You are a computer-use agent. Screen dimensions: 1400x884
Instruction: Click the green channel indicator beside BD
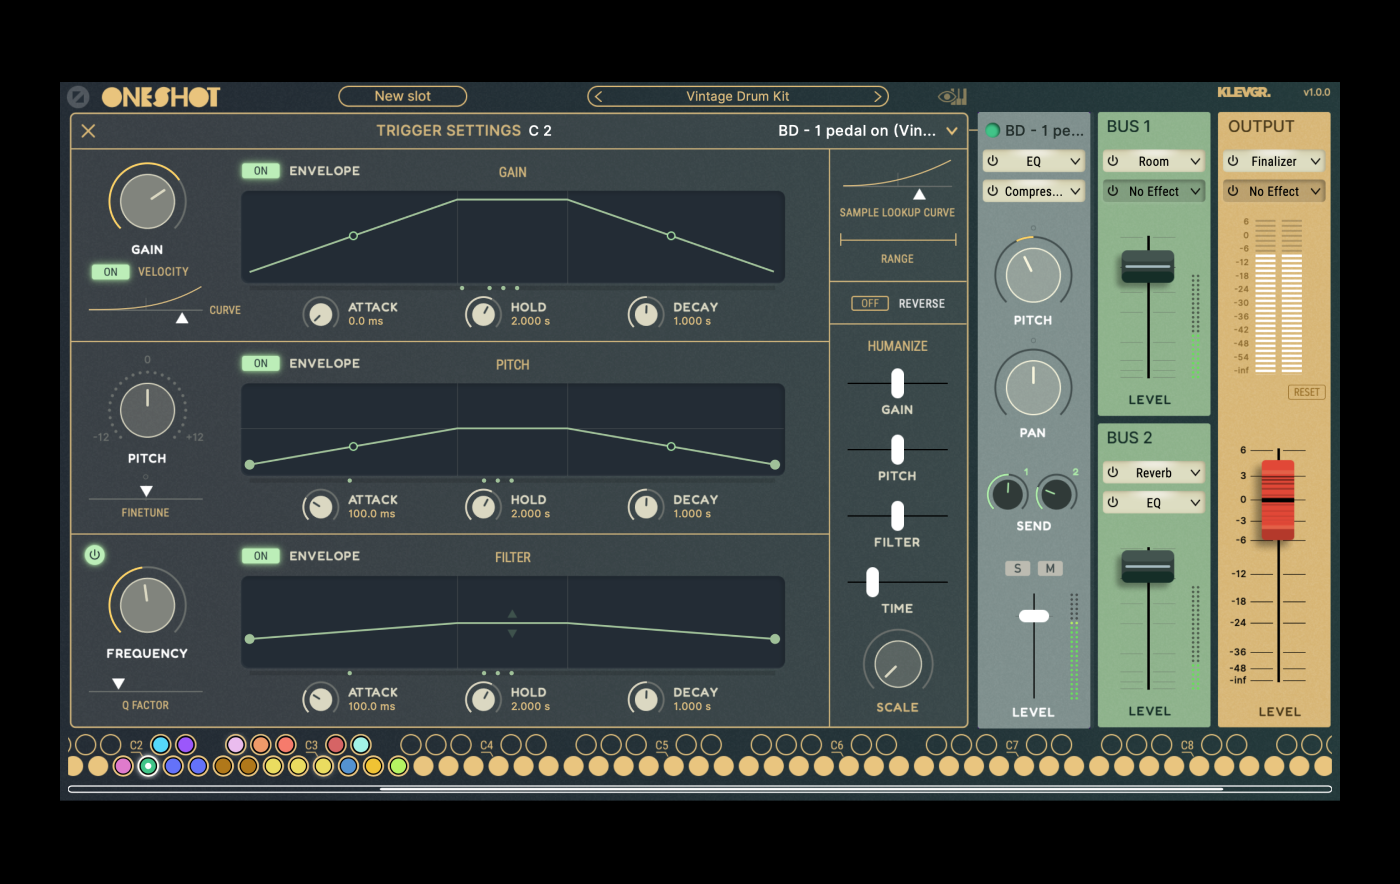coord(993,131)
